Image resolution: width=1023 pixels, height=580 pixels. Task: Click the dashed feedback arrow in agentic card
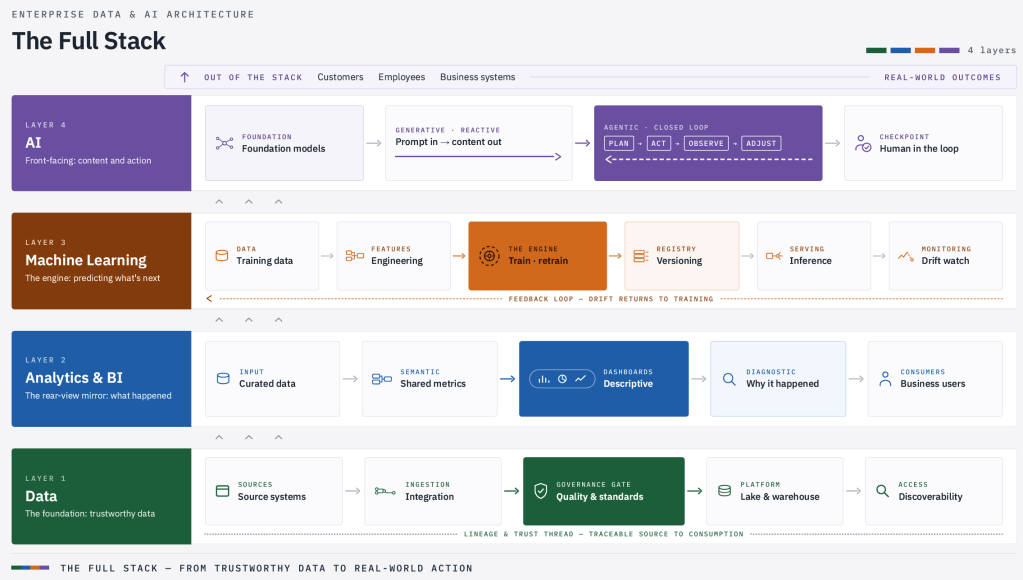[x=709, y=159]
